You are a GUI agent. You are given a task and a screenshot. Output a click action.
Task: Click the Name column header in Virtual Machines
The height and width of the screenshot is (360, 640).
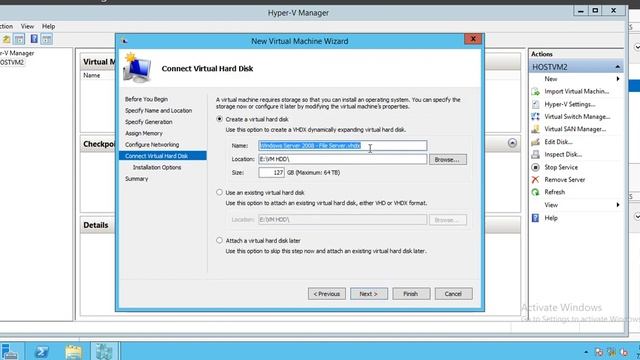[91, 76]
